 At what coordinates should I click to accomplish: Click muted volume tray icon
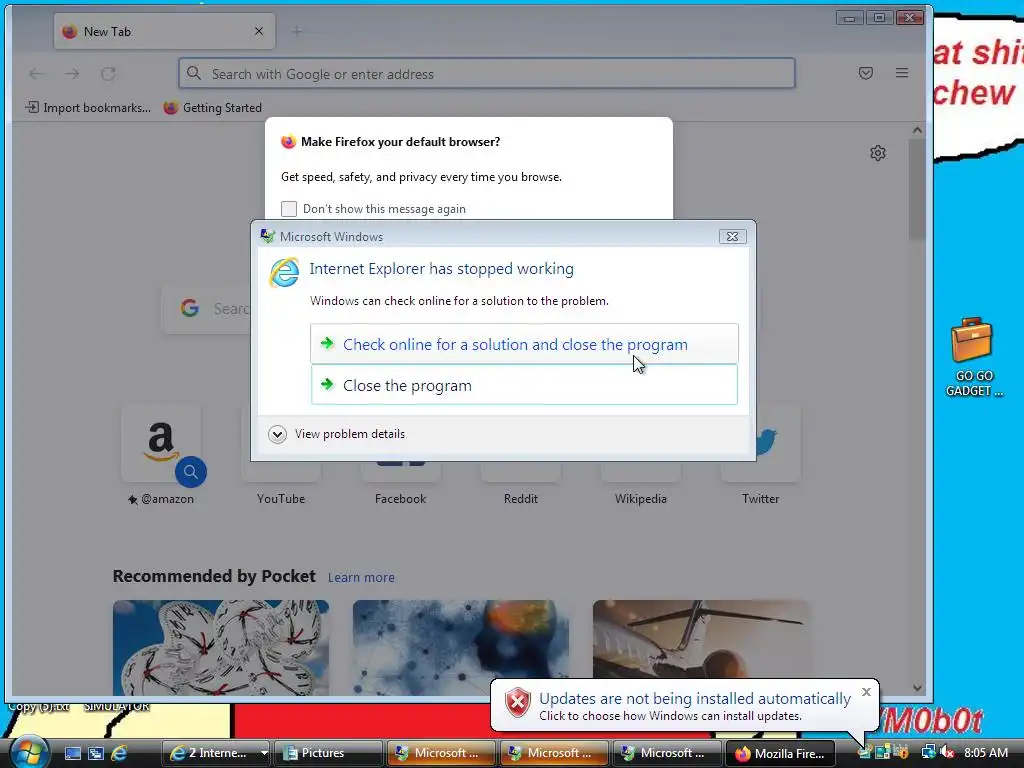[947, 752]
